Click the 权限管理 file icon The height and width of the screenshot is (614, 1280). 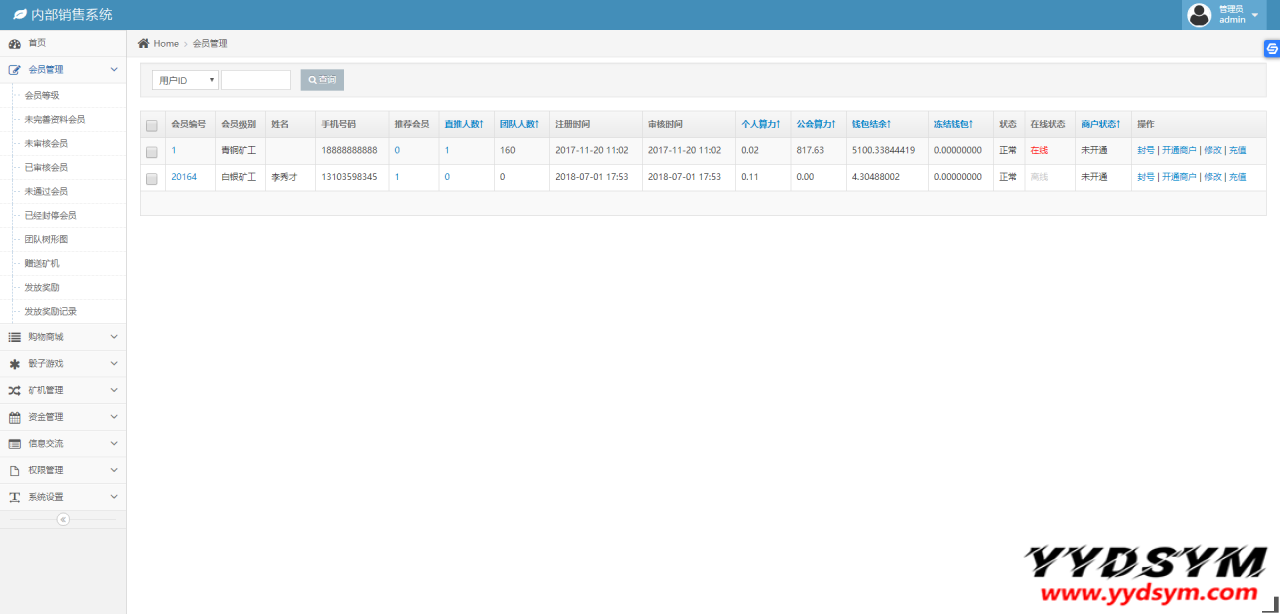(14, 470)
